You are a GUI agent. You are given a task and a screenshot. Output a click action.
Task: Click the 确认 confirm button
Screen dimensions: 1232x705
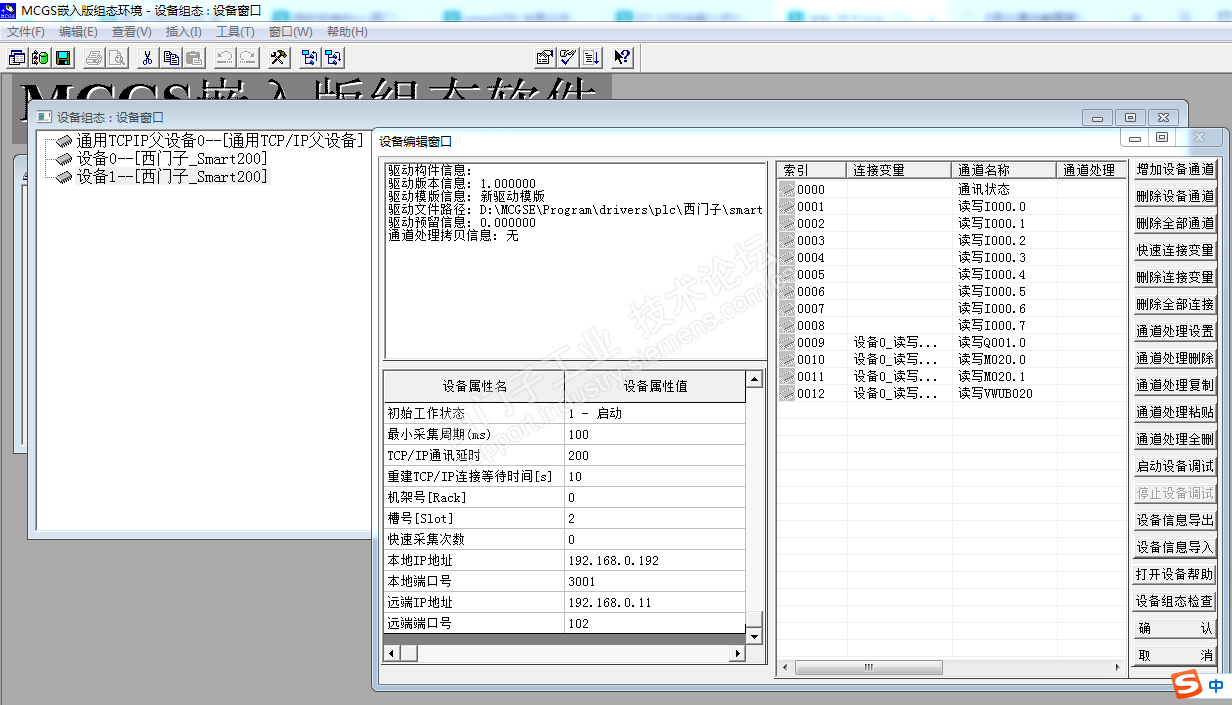(x=1175, y=629)
